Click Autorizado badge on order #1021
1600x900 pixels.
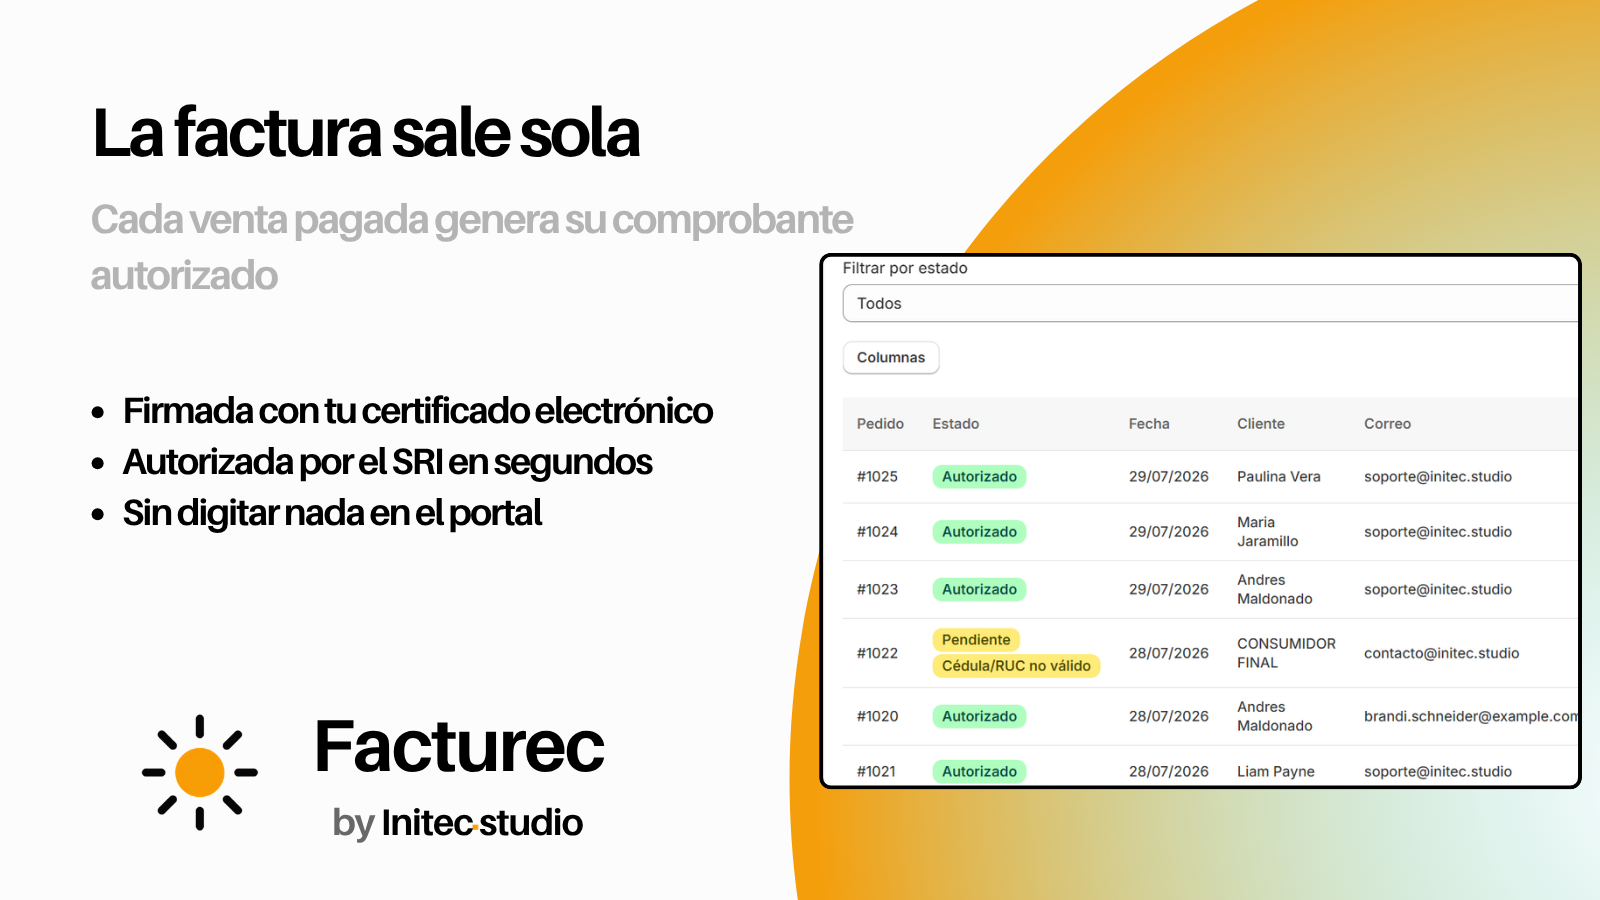(979, 771)
